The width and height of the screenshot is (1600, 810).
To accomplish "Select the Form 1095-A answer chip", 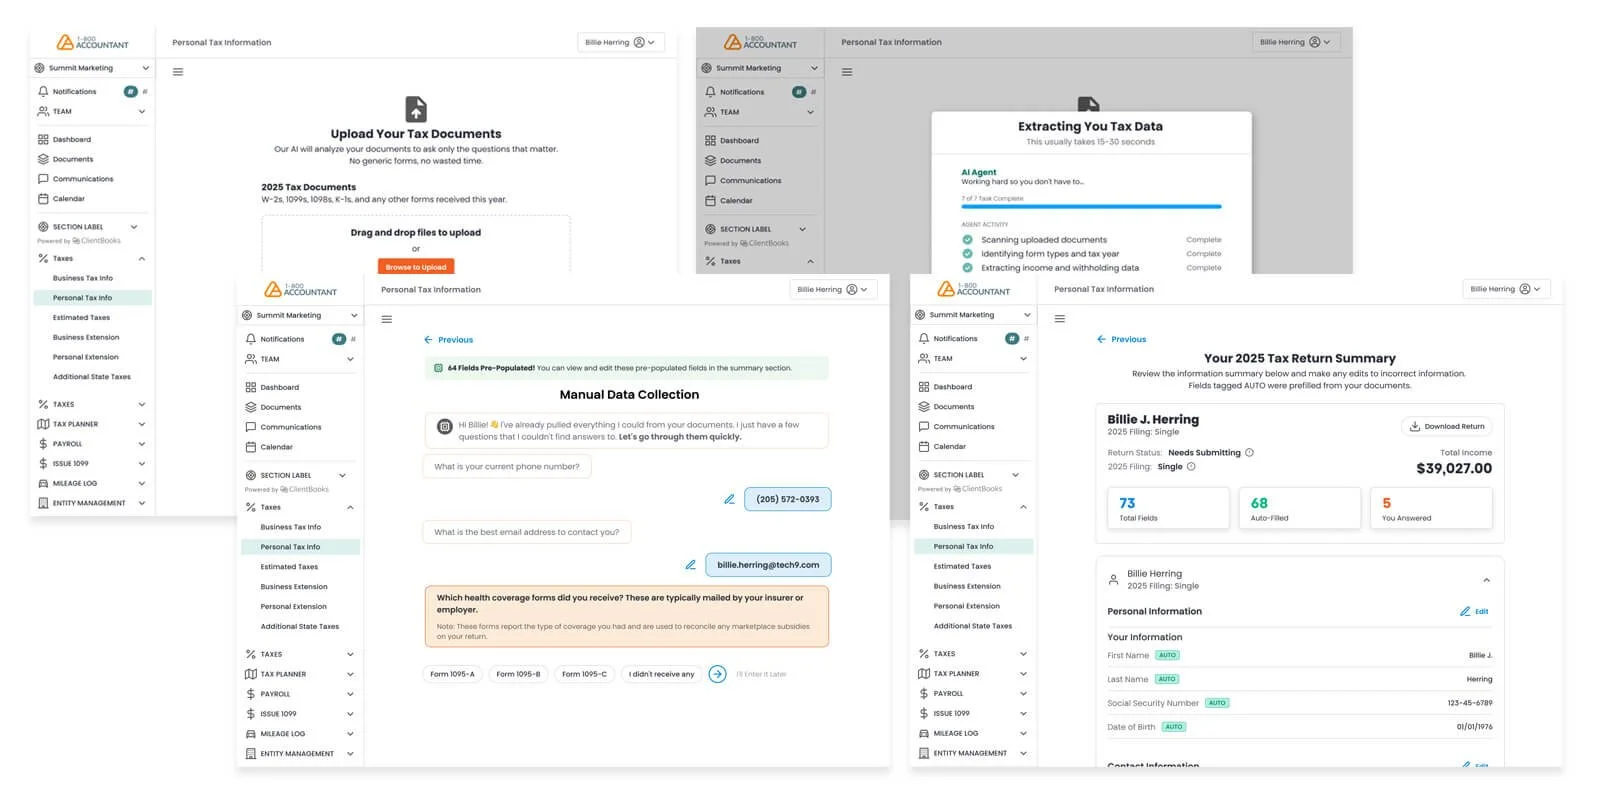I will coord(452,674).
